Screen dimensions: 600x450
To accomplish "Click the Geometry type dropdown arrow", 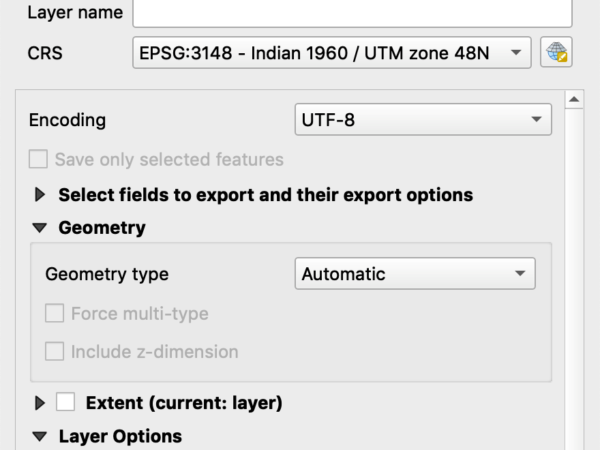I will pyautogui.click(x=520, y=273).
